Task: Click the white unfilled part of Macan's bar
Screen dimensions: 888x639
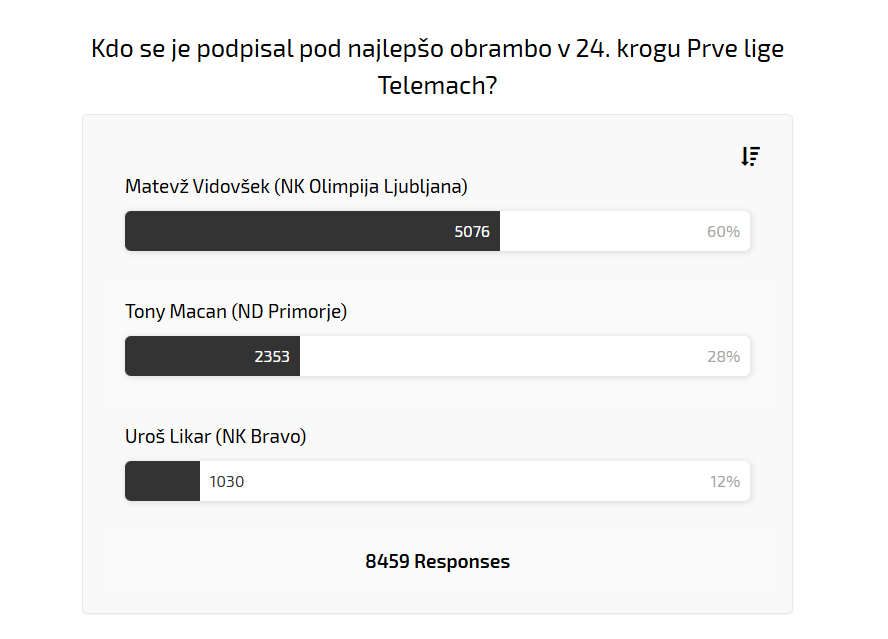Action: (x=500, y=356)
